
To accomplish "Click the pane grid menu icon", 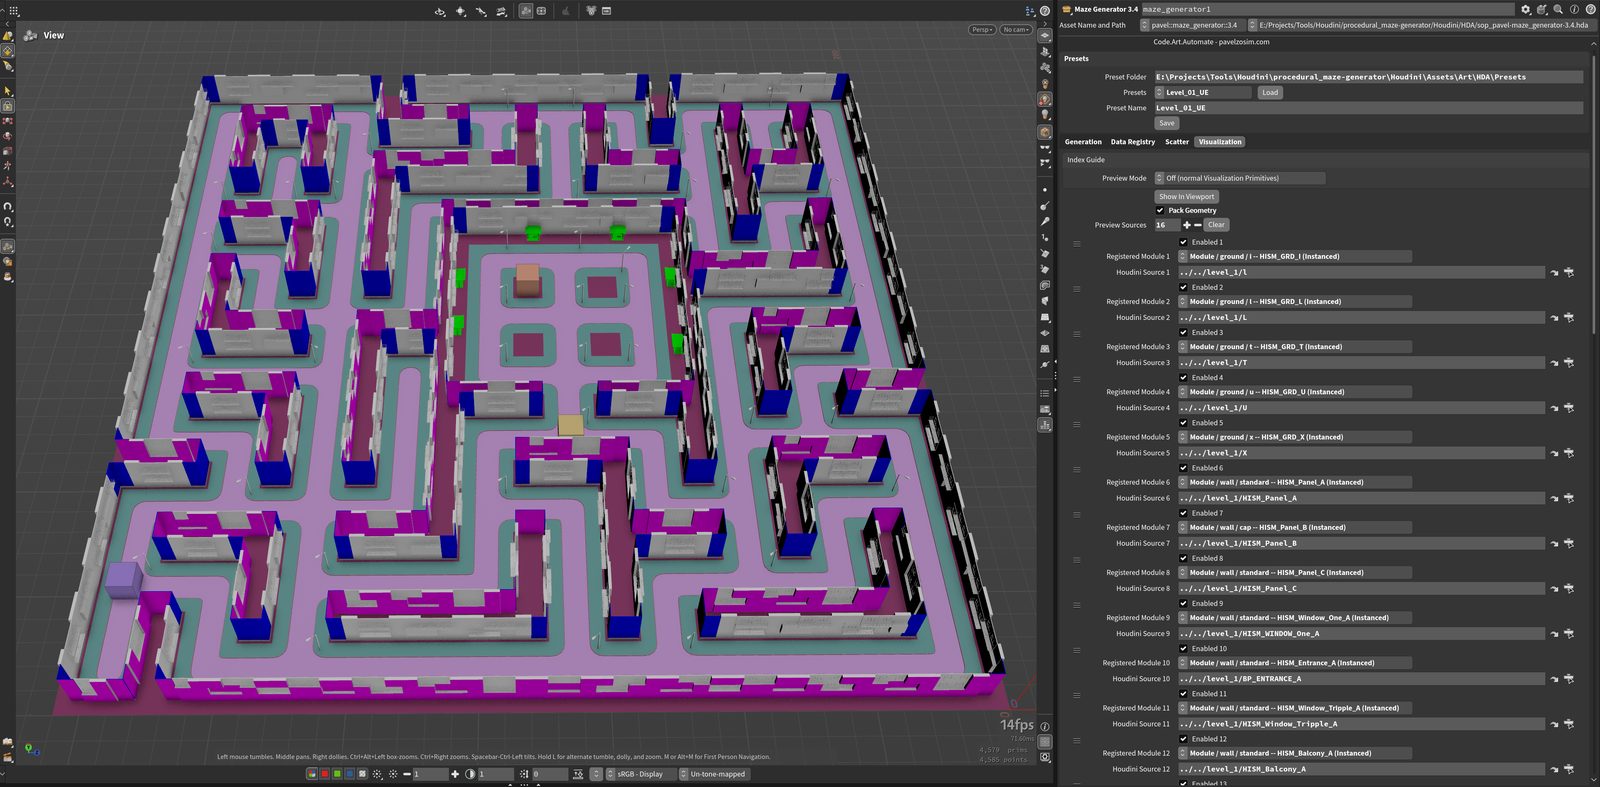I will 14,11.
